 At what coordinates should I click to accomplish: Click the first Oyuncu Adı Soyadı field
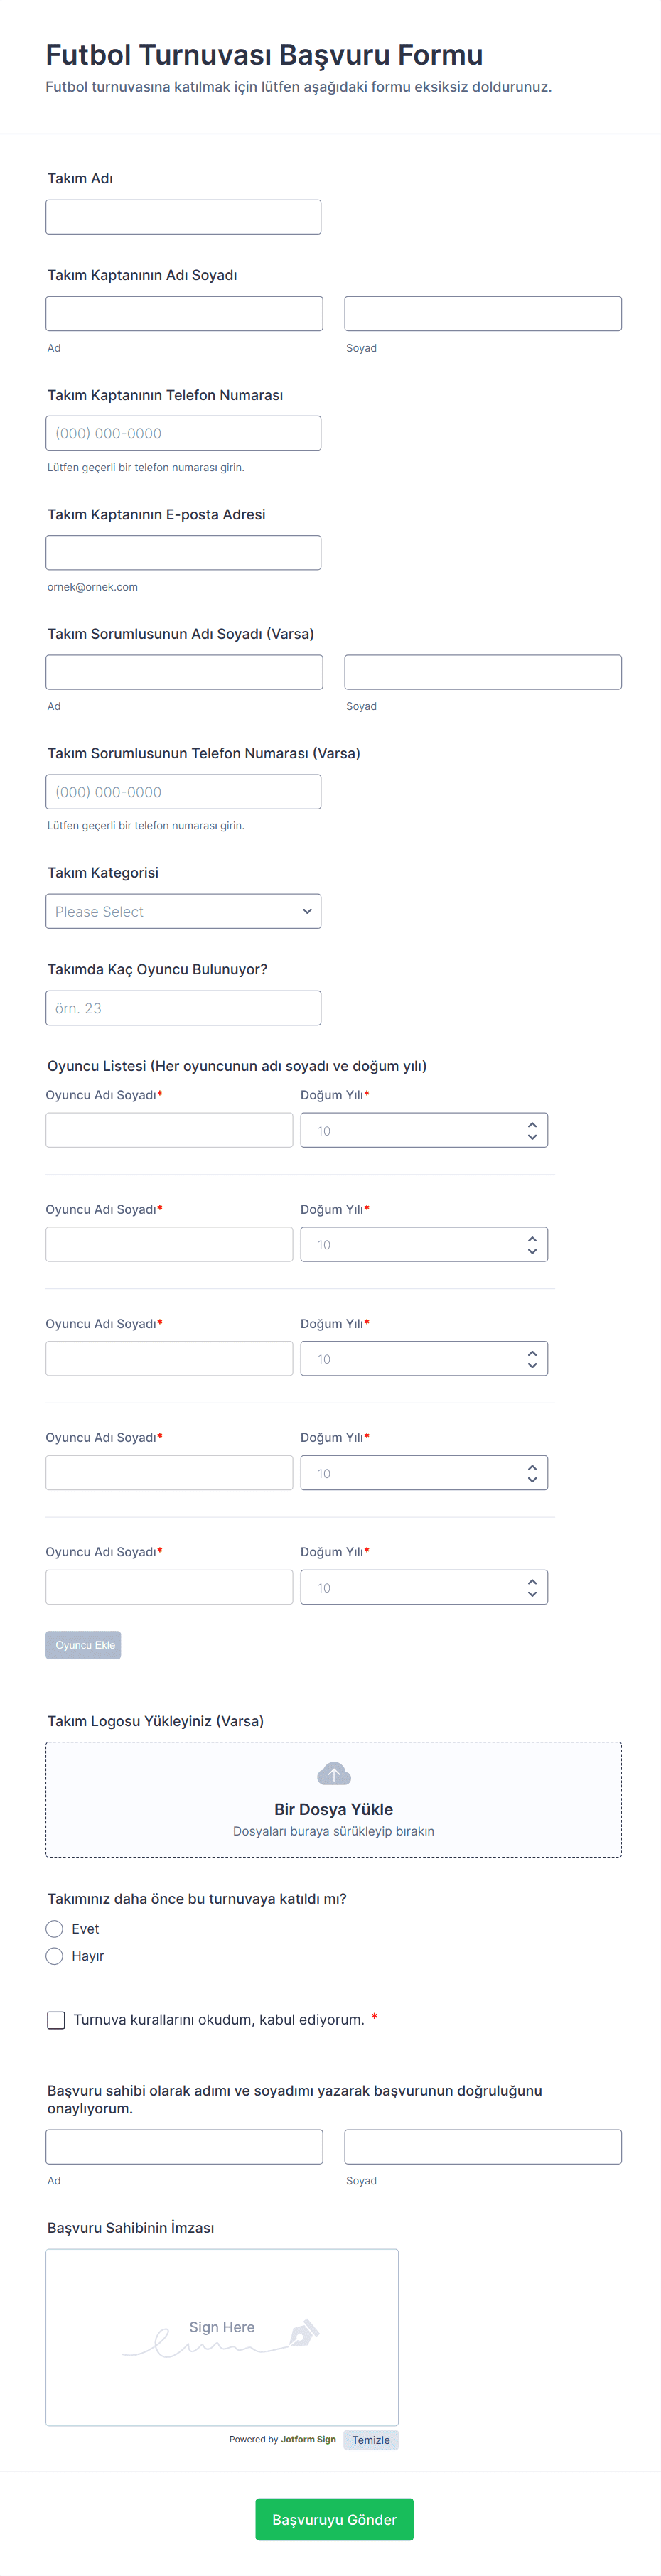coord(169,1130)
